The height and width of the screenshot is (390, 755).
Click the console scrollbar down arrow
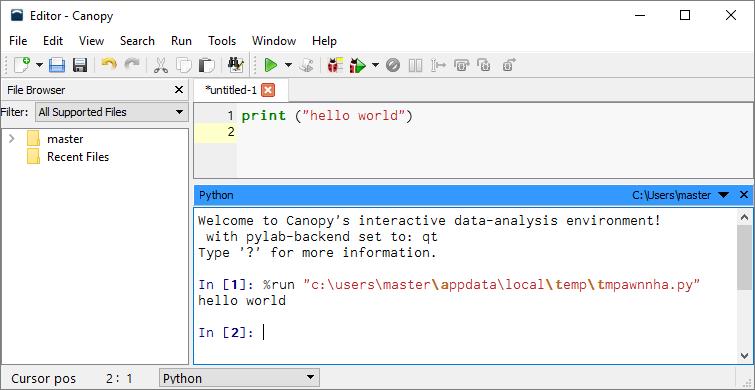(744, 356)
